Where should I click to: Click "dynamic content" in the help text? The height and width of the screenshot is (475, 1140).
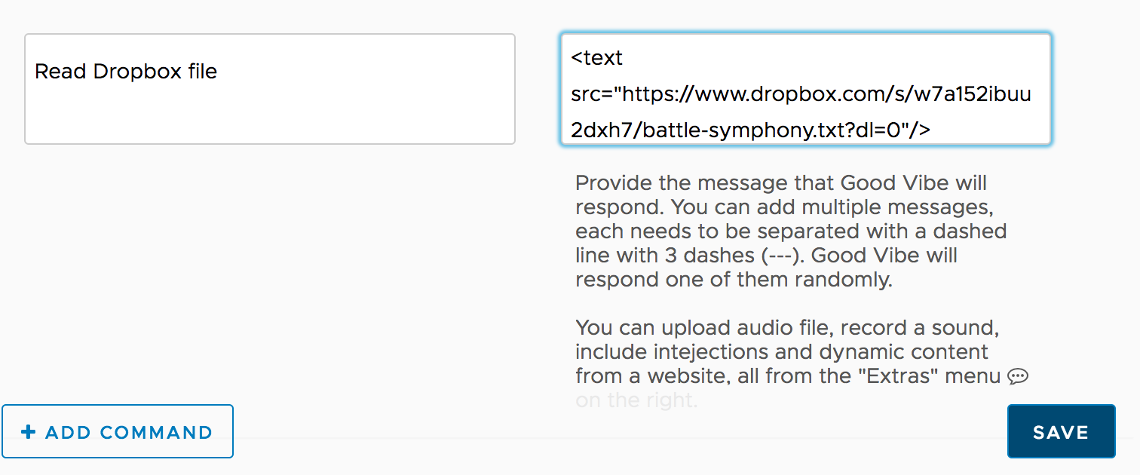(920, 352)
